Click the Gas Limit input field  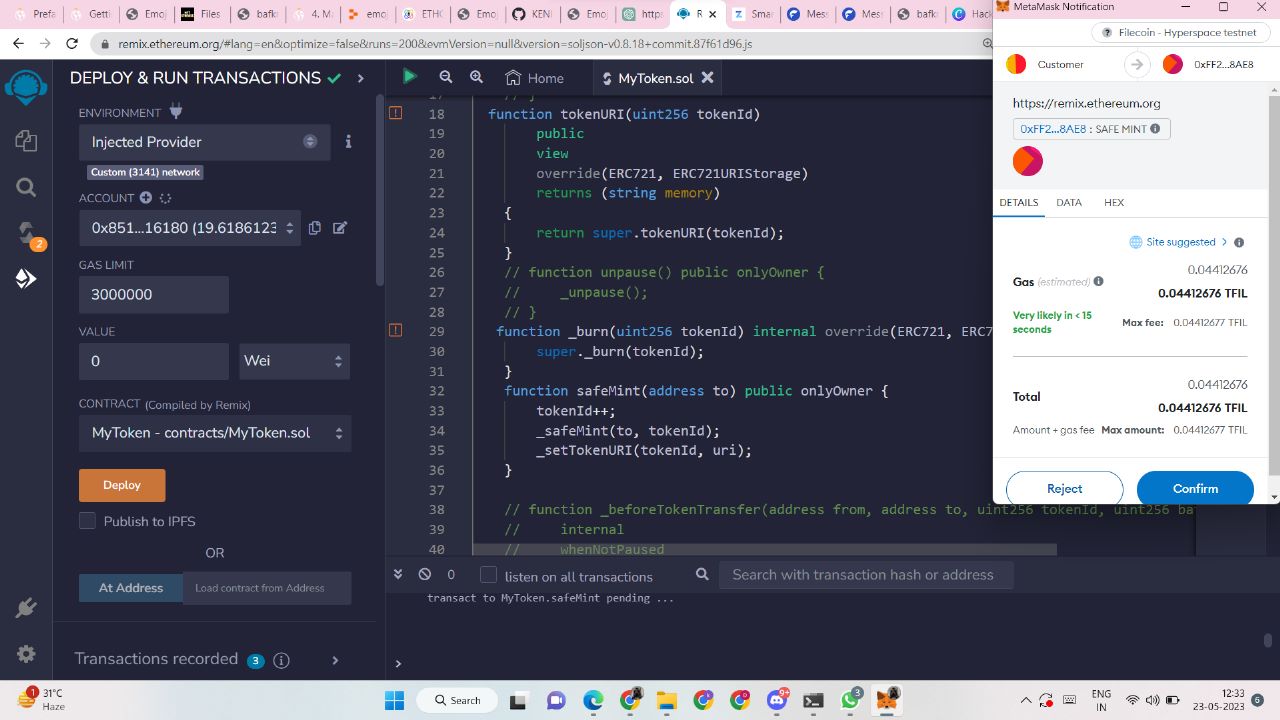point(154,295)
